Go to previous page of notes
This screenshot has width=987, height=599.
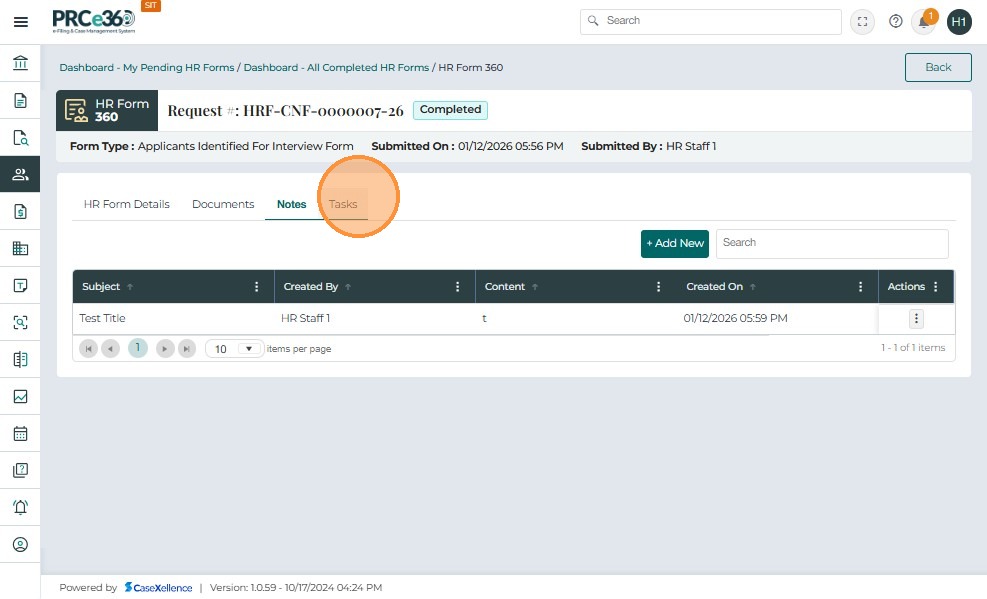tap(110, 349)
